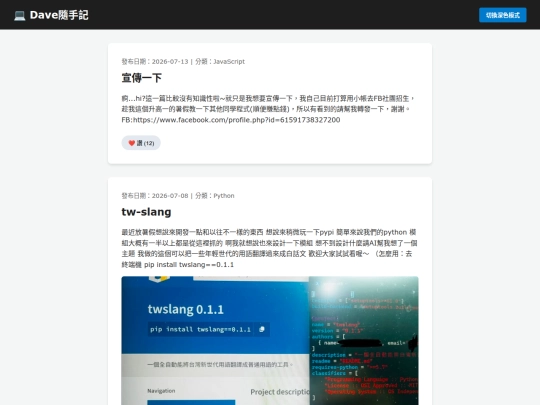Click twslang 0.1.1 heading in image
The height and width of the screenshot is (405, 540).
point(186,309)
